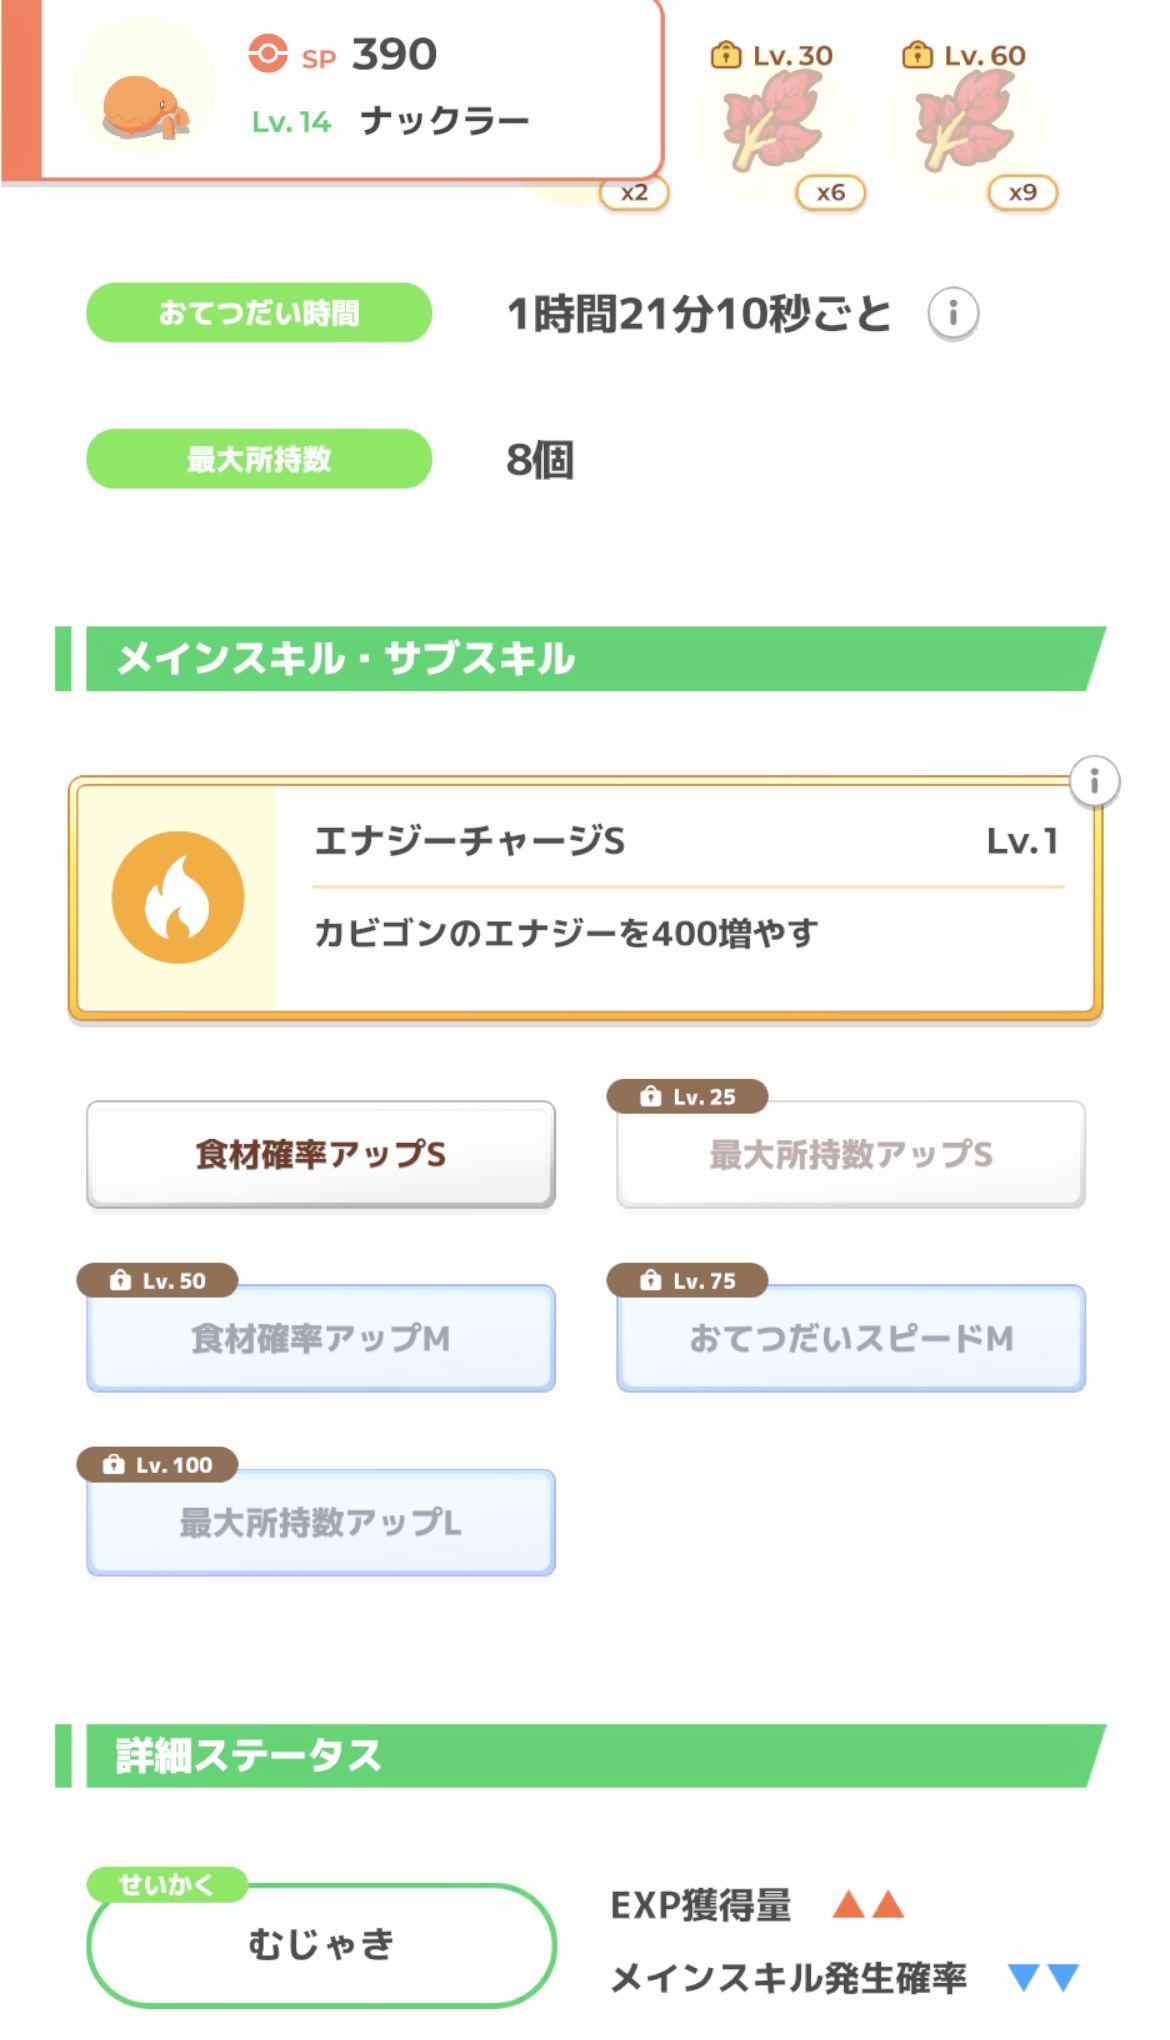The width and height of the screenshot is (1170, 2040).
Task: Select the 最大所持数アップL sub skill
Action: (321, 1523)
